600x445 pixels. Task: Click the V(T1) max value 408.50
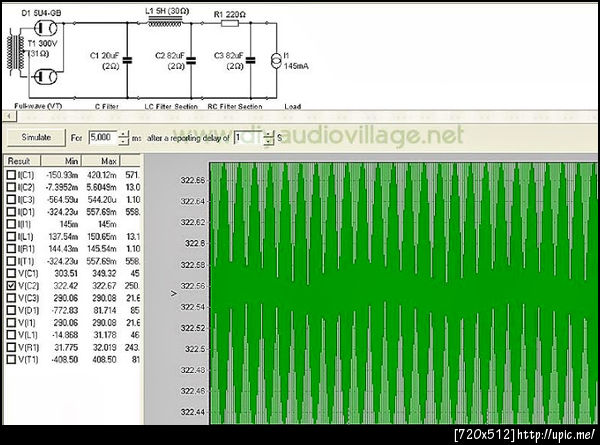[x=104, y=360]
